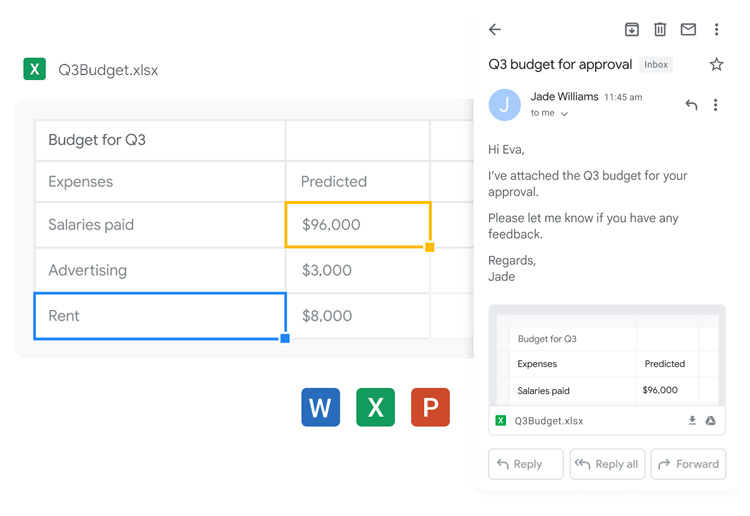Click the Q3Budget.xlsx spreadsheet title
Screen dimensions: 750x516
(x=108, y=70)
